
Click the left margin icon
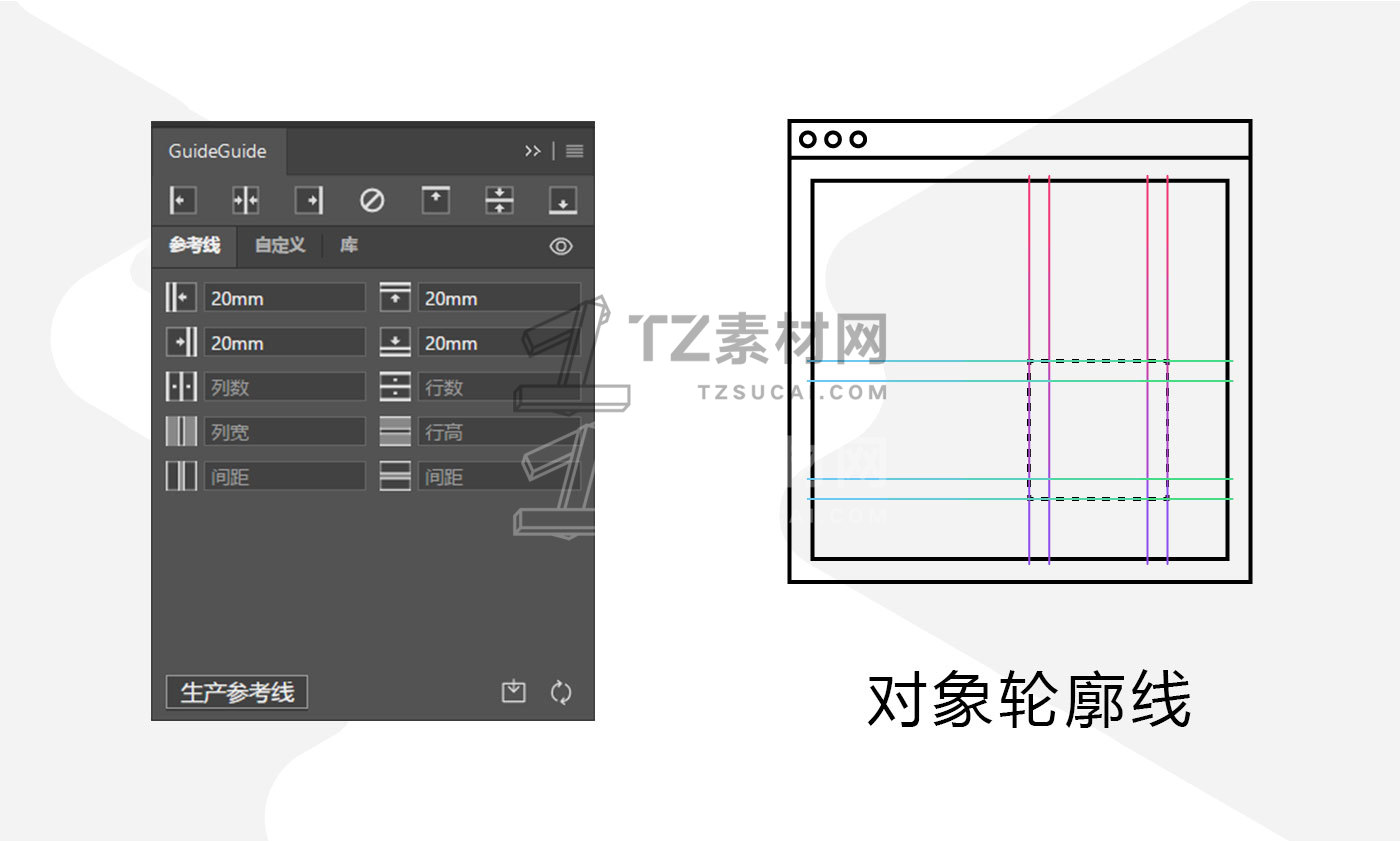click(x=181, y=297)
